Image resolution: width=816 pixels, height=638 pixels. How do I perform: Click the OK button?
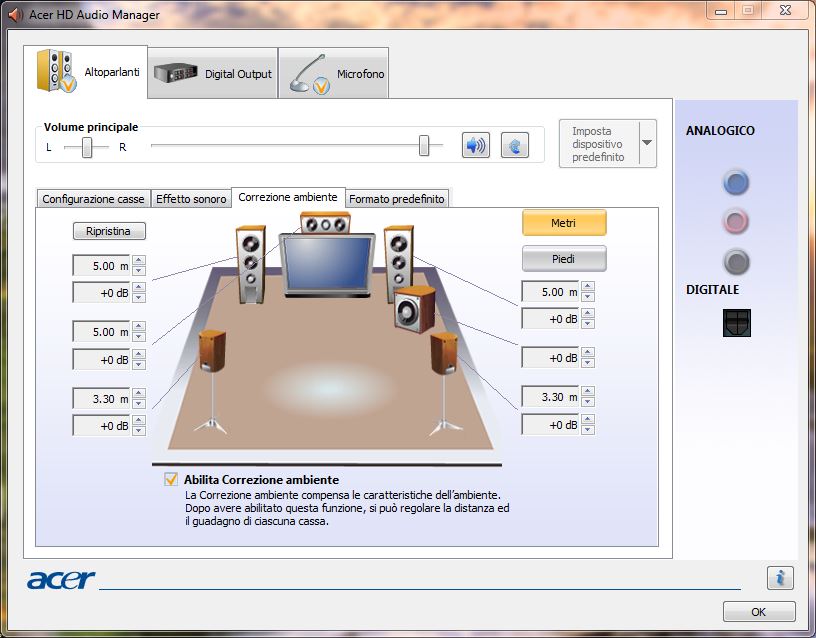click(759, 611)
